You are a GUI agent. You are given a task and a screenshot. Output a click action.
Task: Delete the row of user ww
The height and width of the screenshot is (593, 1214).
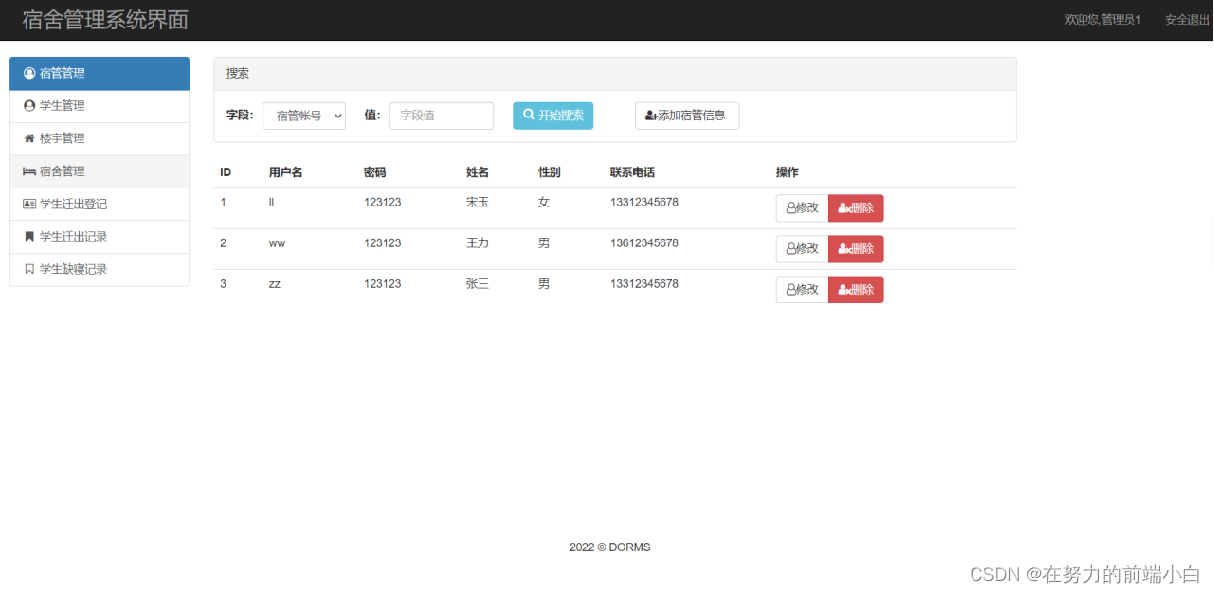click(x=856, y=249)
